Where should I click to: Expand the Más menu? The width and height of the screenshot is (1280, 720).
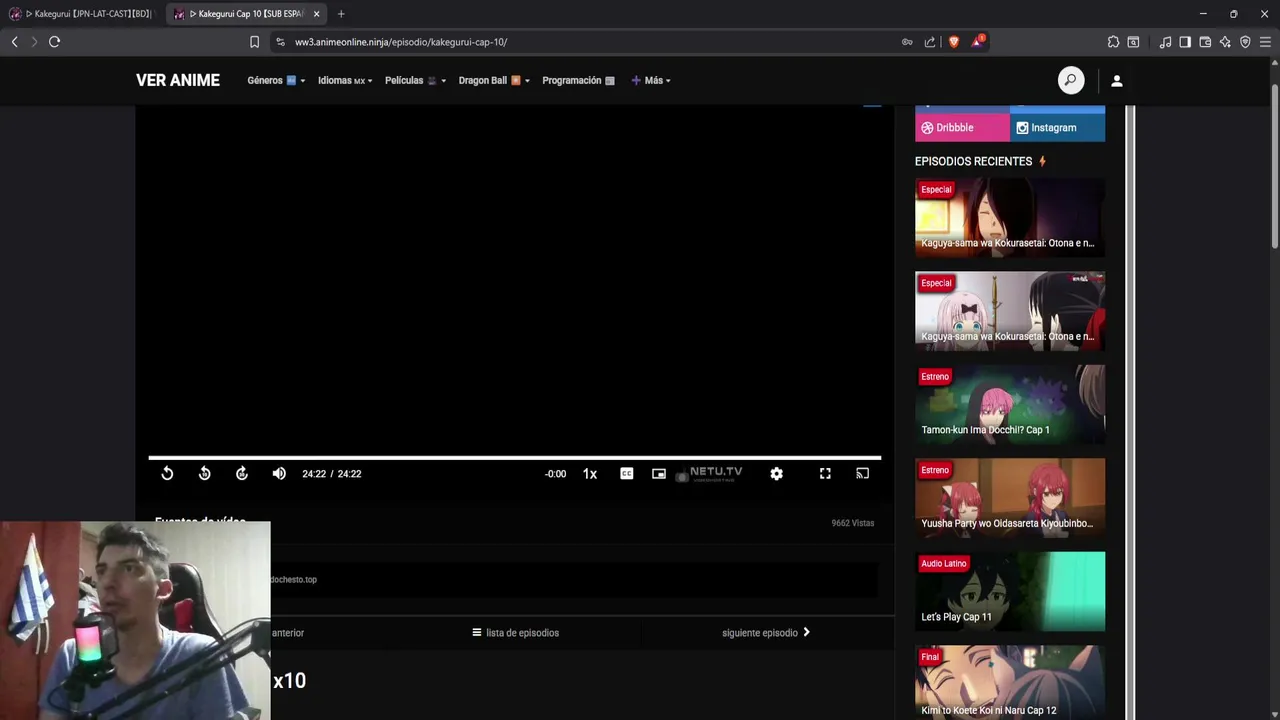(x=651, y=80)
